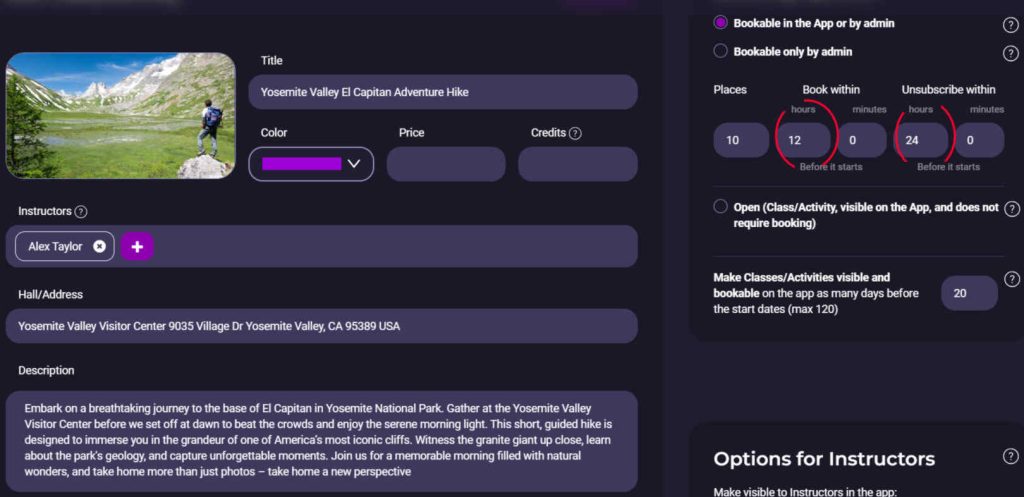Show help for Bookable in the App option
1024x497 pixels.
(1010, 25)
